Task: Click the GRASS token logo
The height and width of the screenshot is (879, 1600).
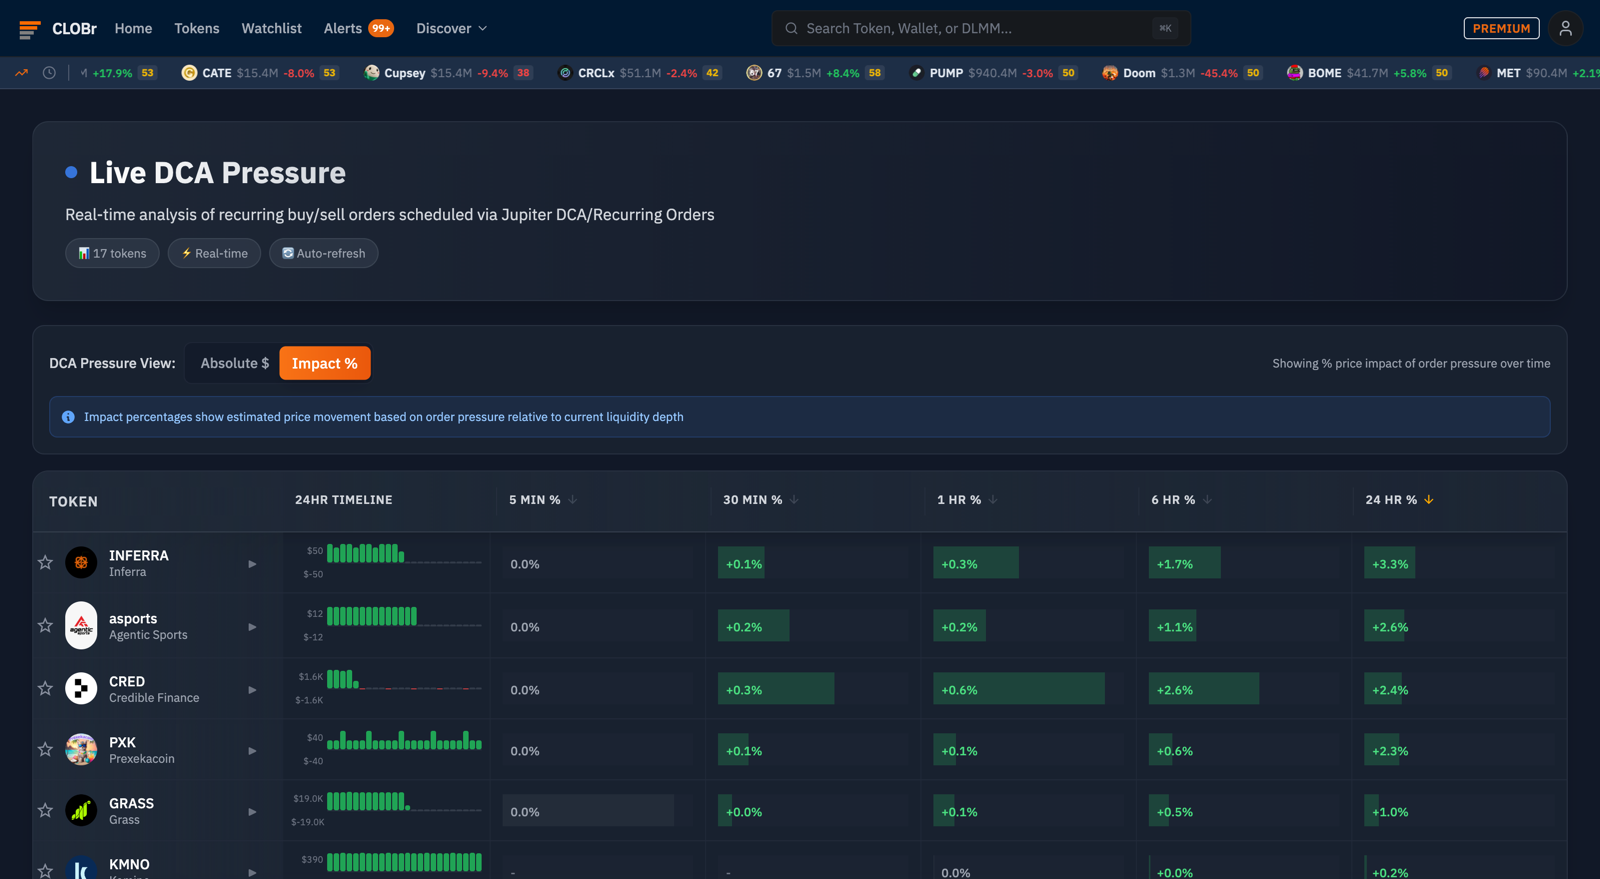Action: click(x=81, y=811)
